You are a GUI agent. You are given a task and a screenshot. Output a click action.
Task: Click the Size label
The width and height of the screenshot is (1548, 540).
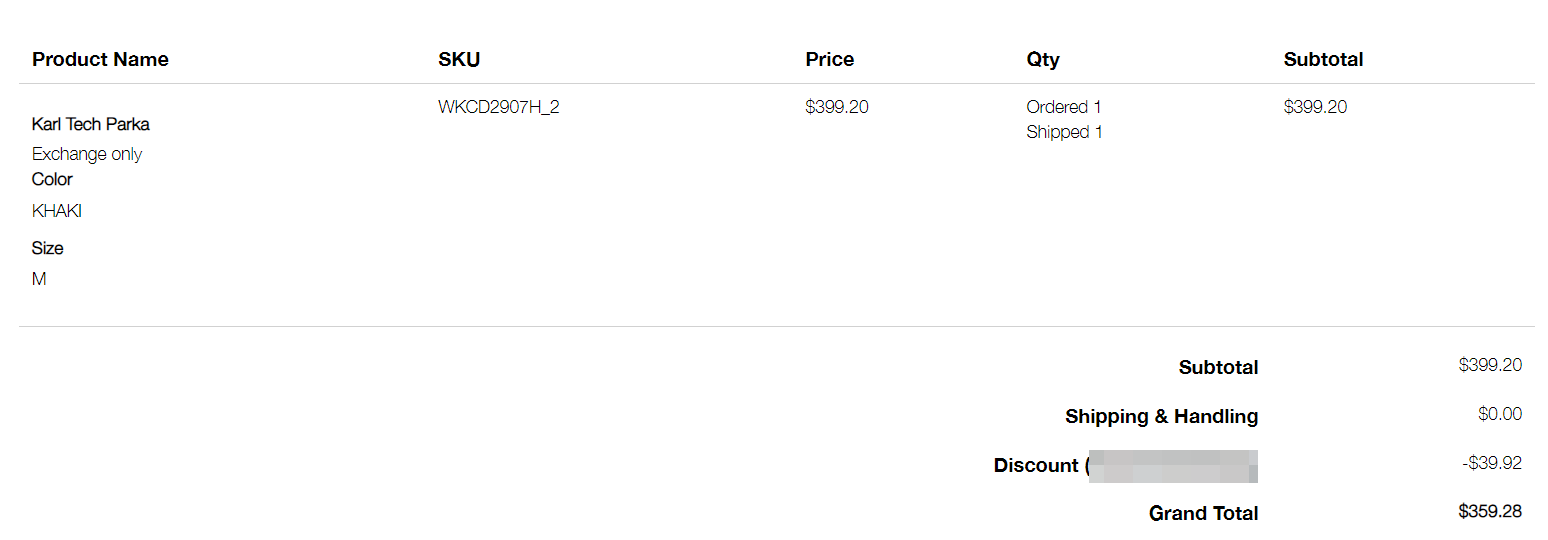click(x=47, y=248)
